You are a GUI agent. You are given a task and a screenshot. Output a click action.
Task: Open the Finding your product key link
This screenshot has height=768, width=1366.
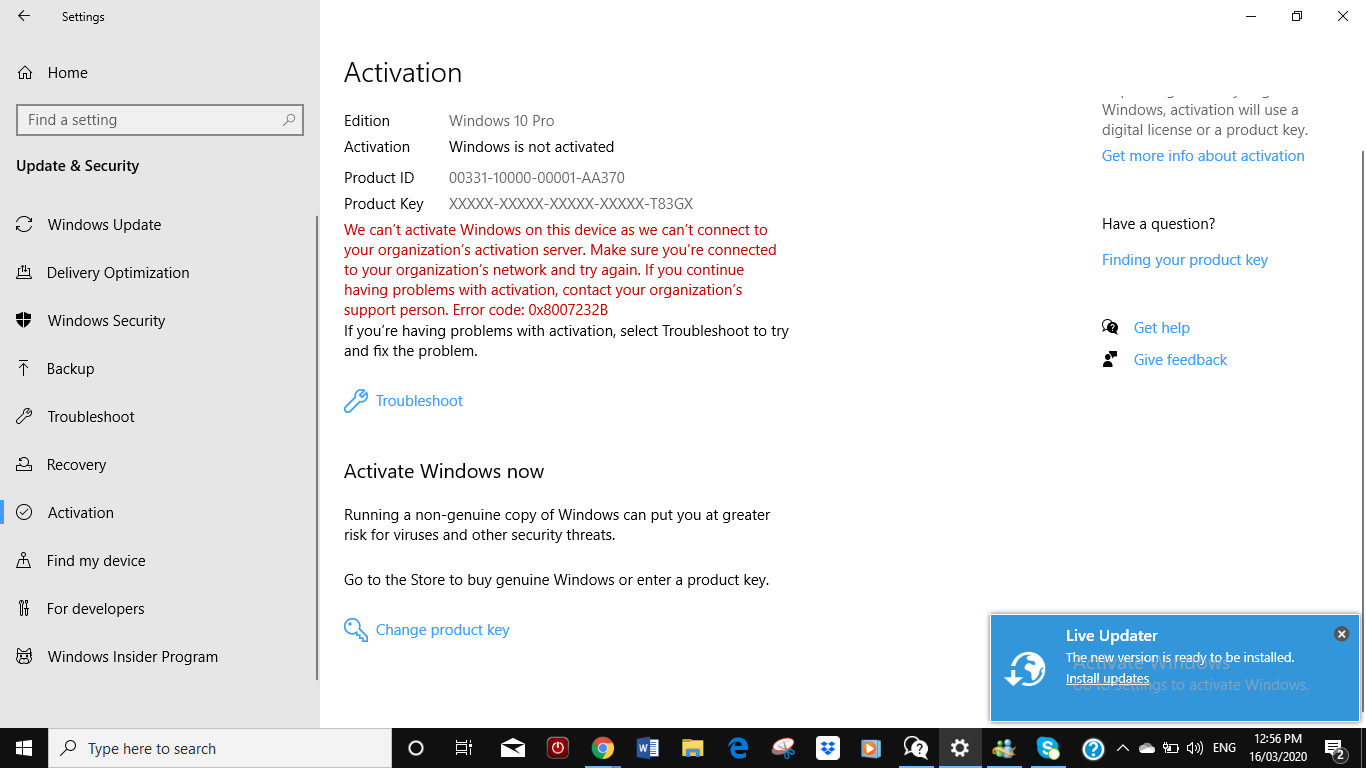(1185, 260)
